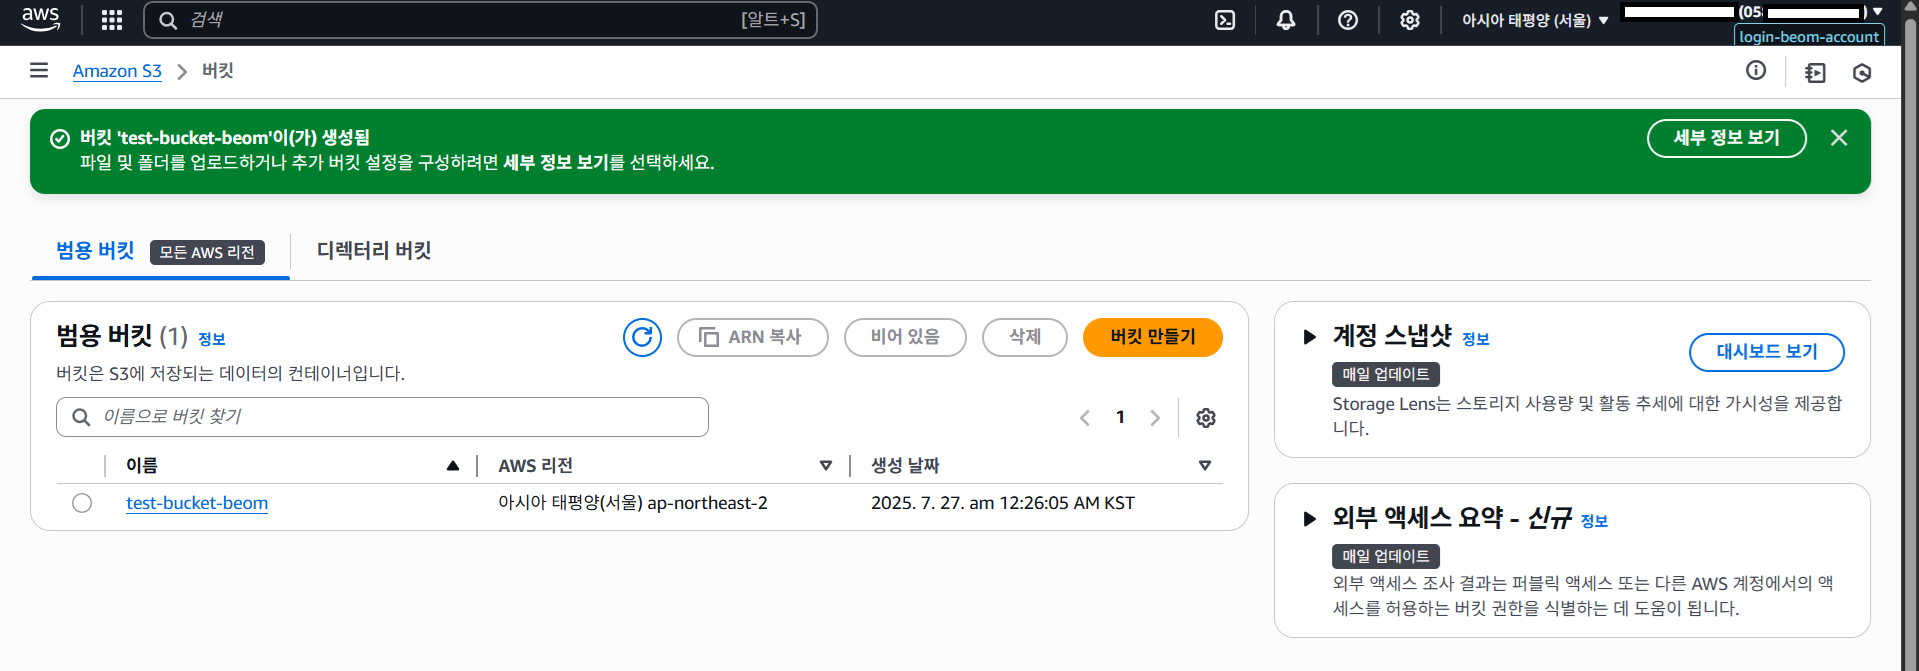This screenshot has height=671, width=1919.
Task: Open the account menu dropdown arrow
Action: tap(1877, 12)
